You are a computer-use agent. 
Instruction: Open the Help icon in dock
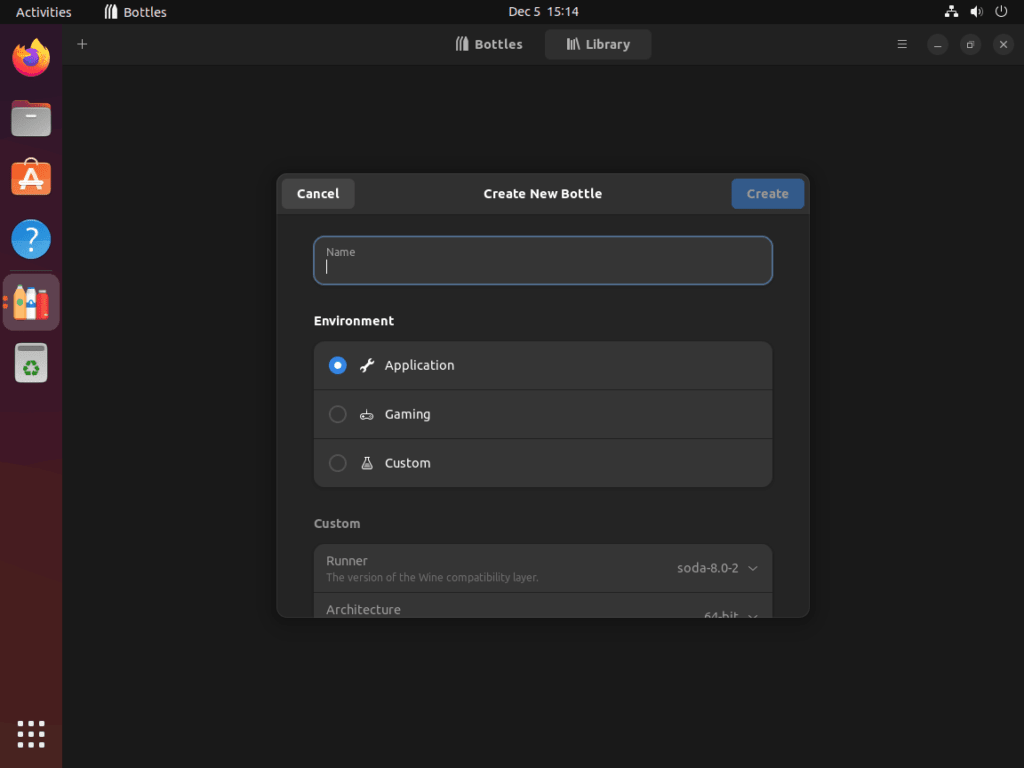[x=31, y=240]
